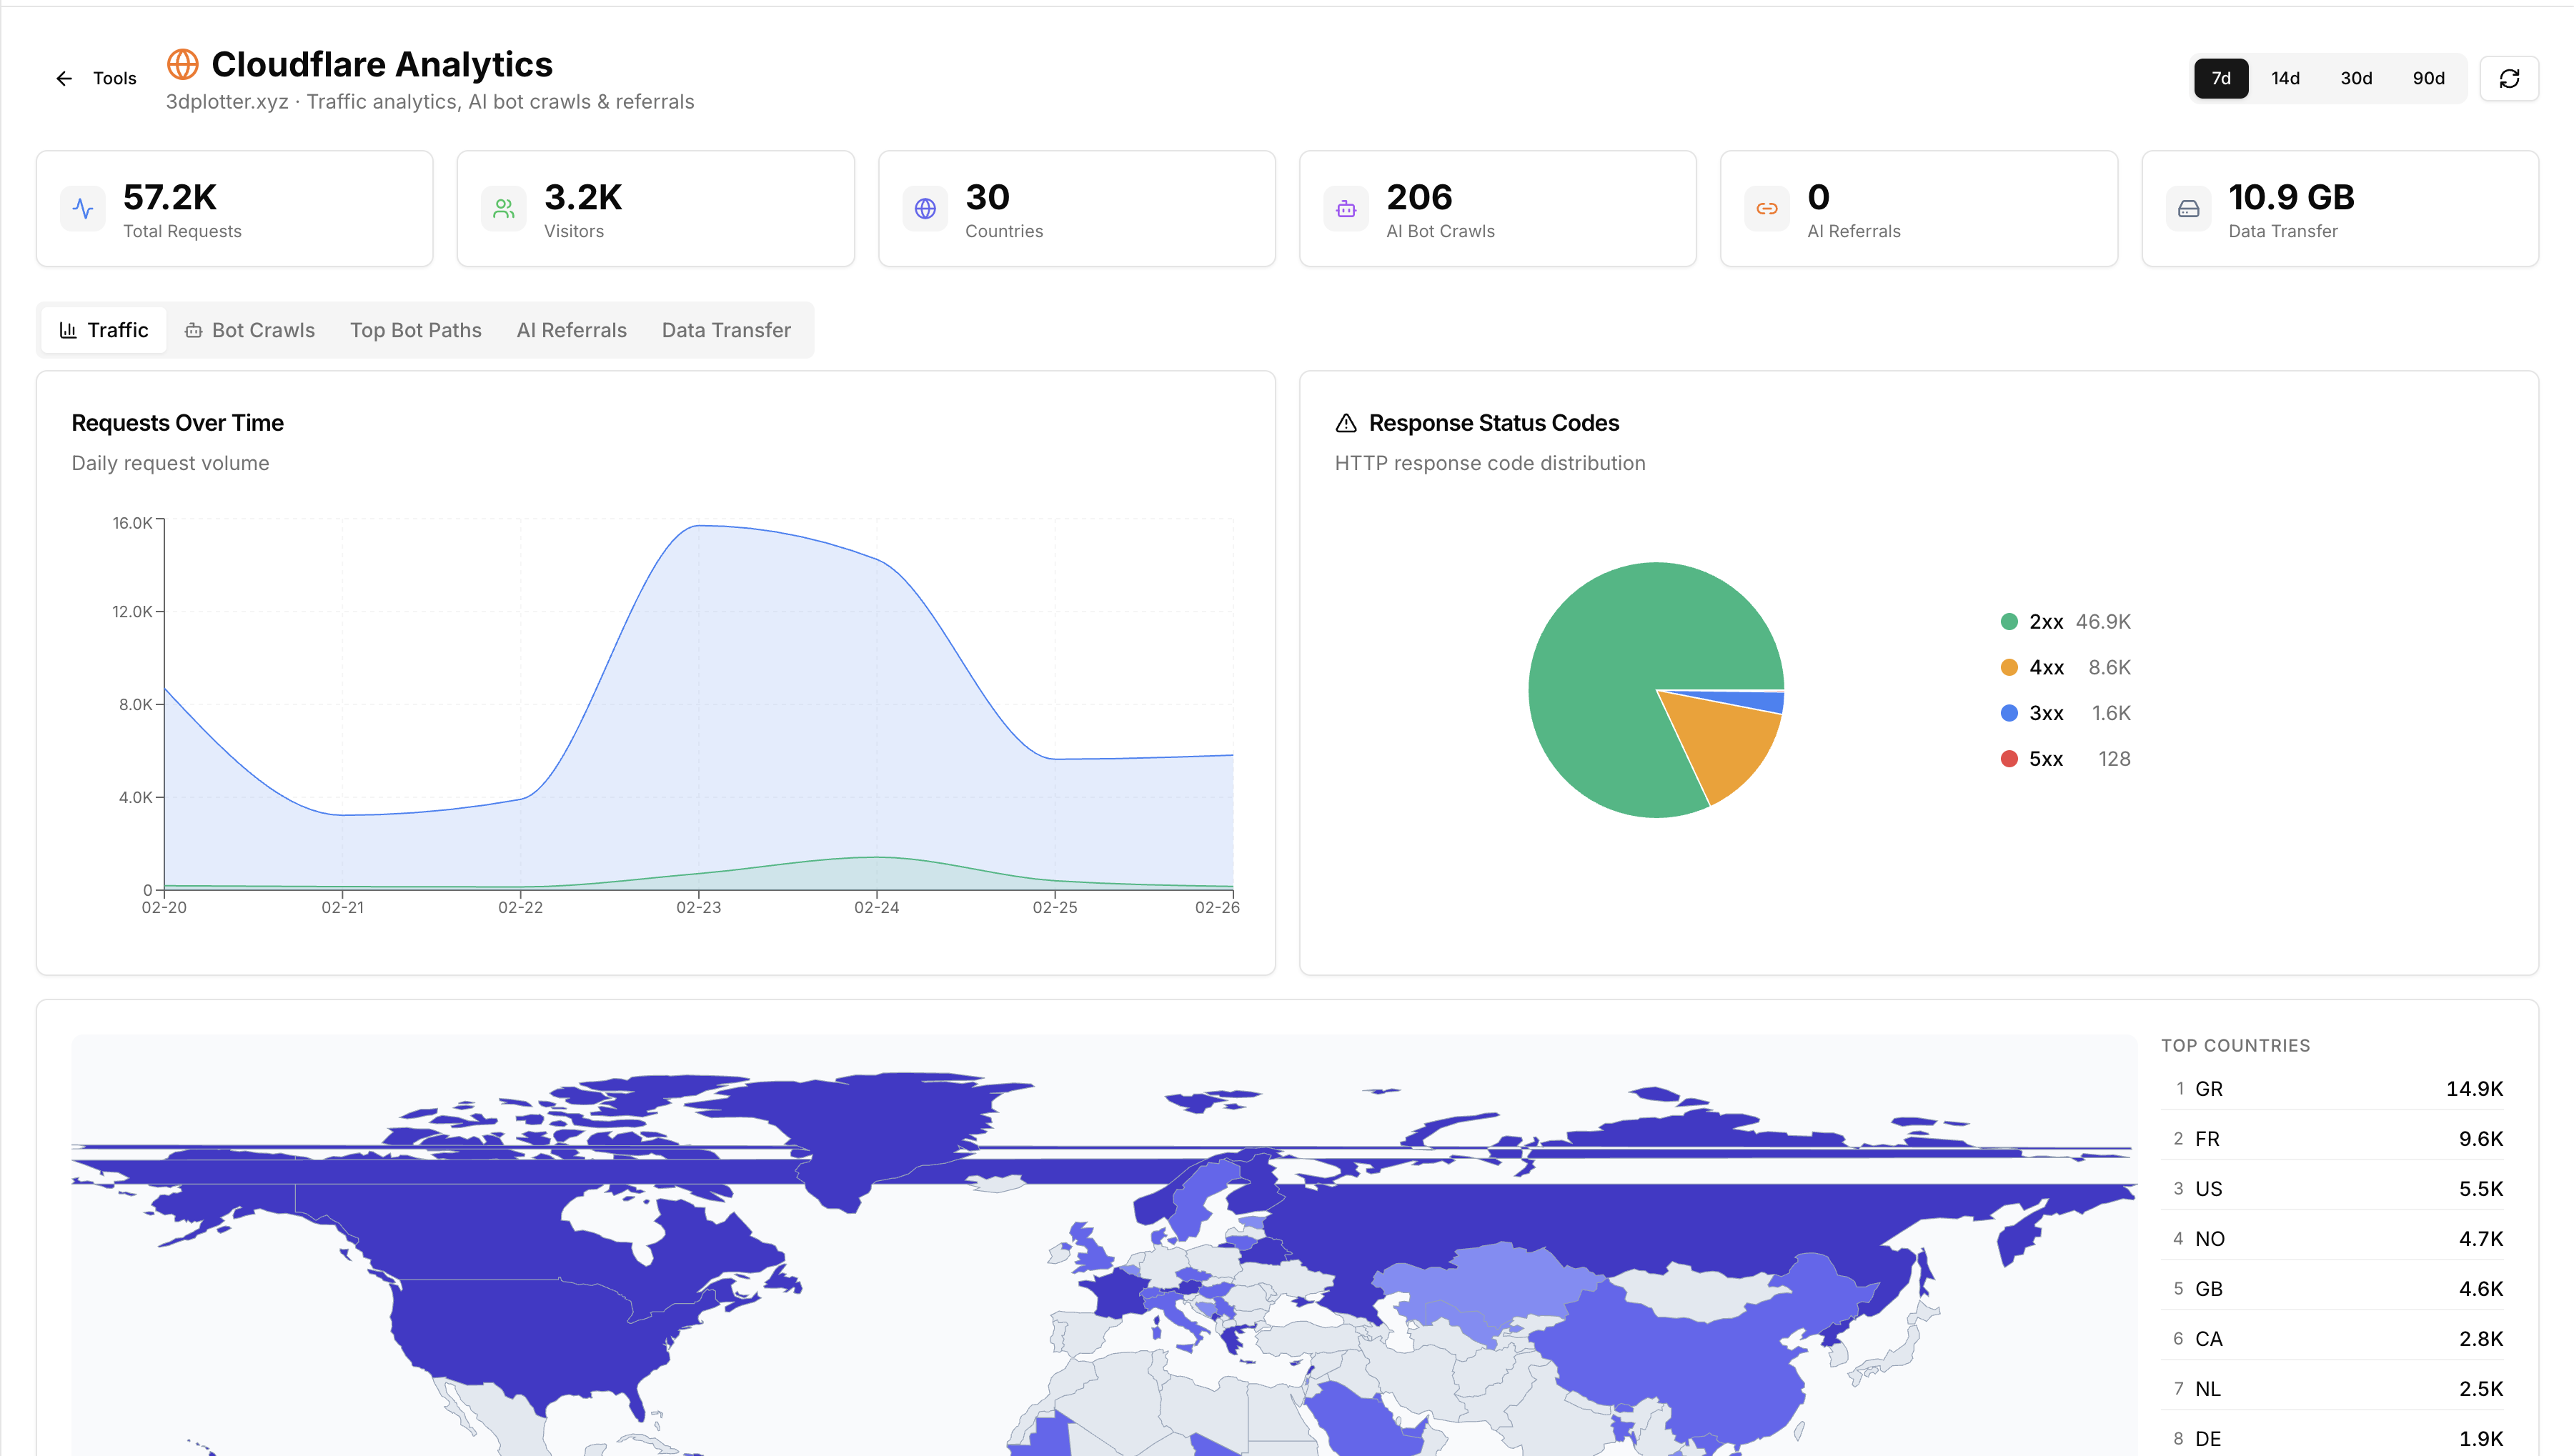This screenshot has height=1456, width=2574.
Task: Select the 90d time range
Action: tap(2428, 78)
